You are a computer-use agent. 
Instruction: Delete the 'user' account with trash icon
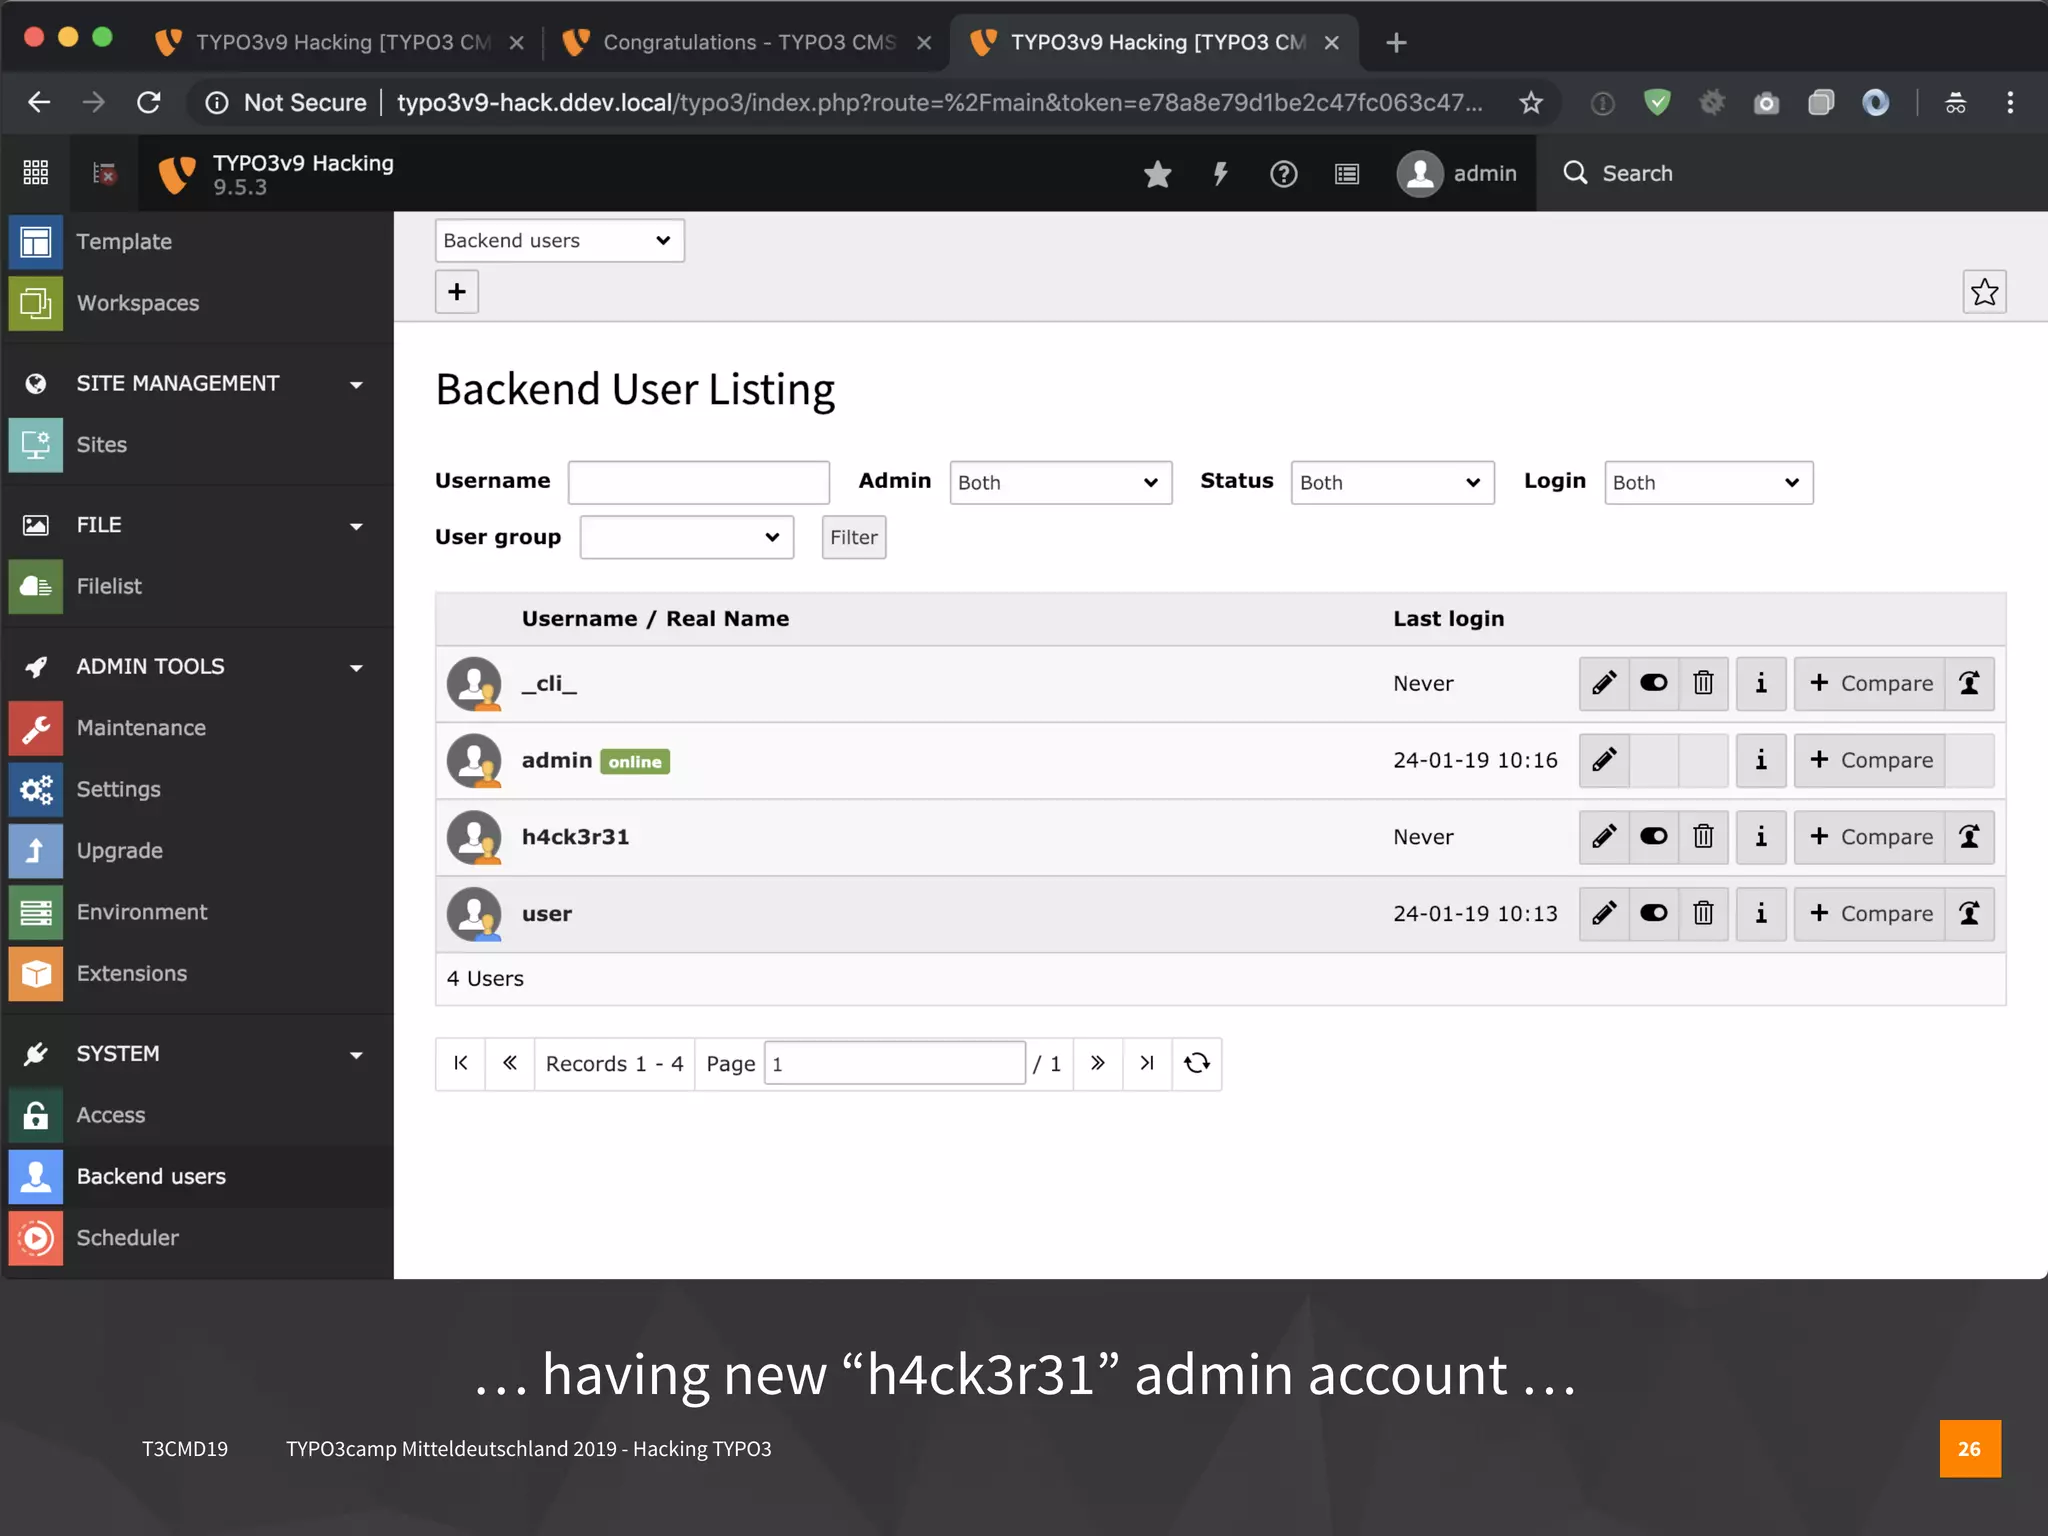pos(1703,914)
